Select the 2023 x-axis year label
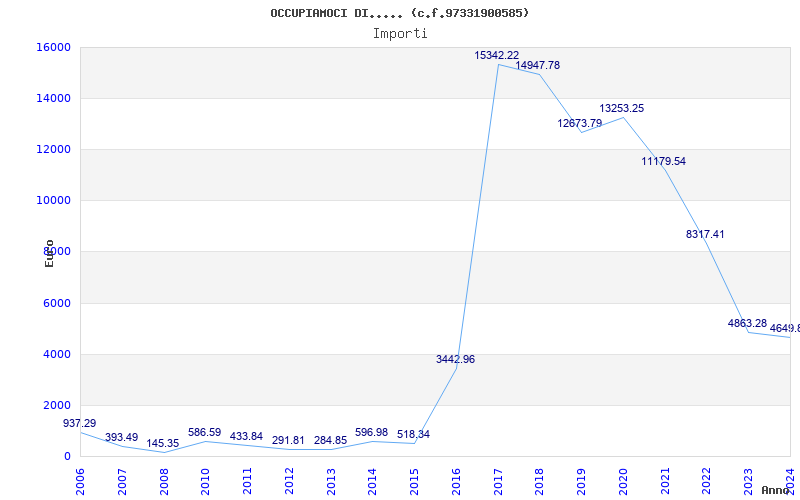 click(x=748, y=481)
